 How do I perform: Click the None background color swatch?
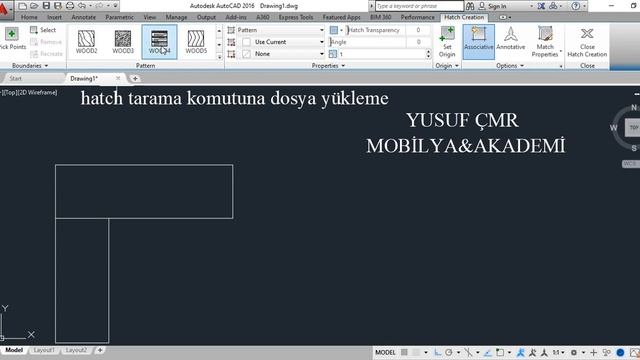tap(246, 53)
